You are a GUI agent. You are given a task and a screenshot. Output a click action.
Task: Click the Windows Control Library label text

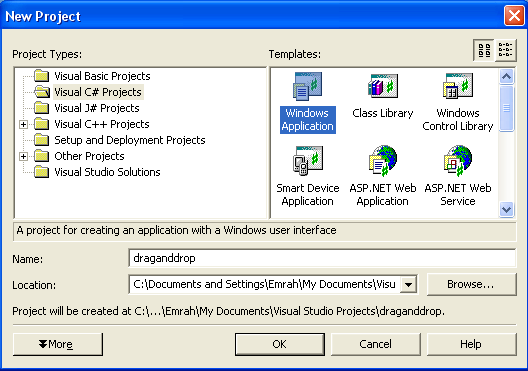click(458, 120)
